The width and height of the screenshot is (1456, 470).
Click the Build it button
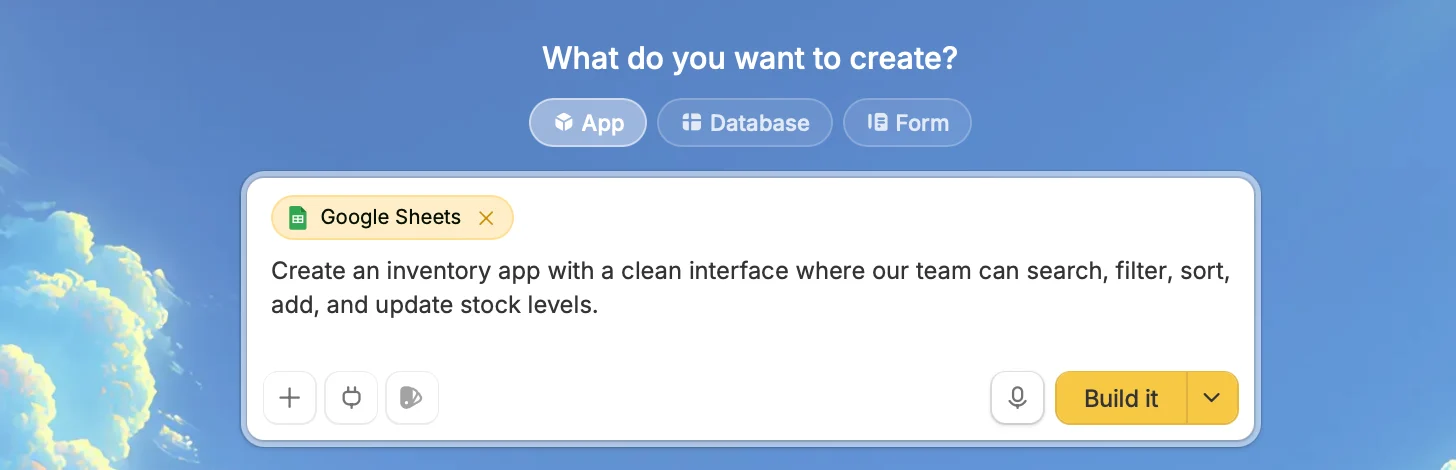[x=1121, y=398]
